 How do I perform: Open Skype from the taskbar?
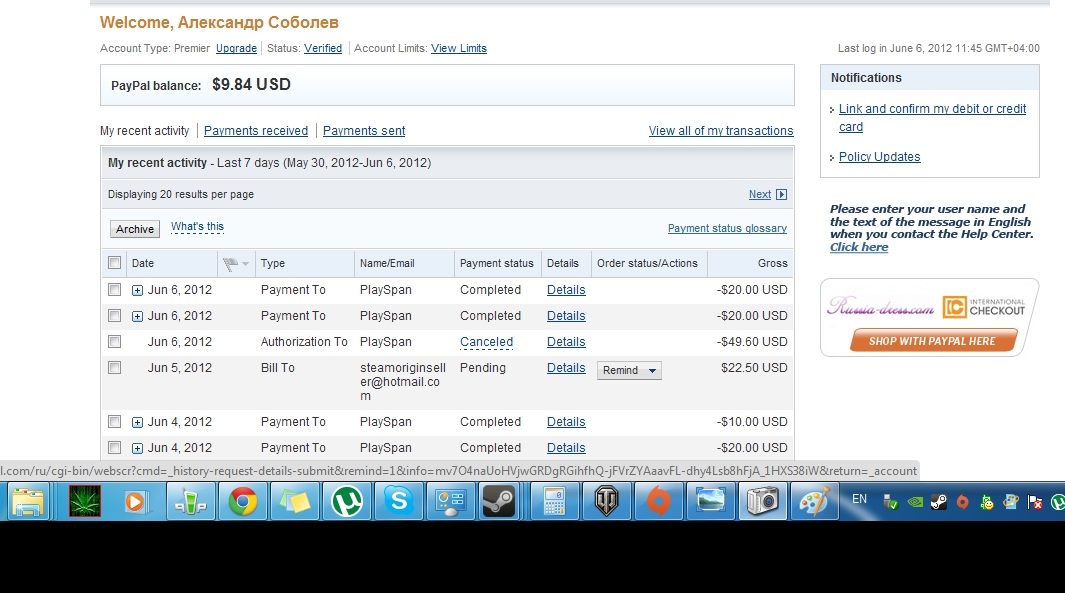click(399, 502)
